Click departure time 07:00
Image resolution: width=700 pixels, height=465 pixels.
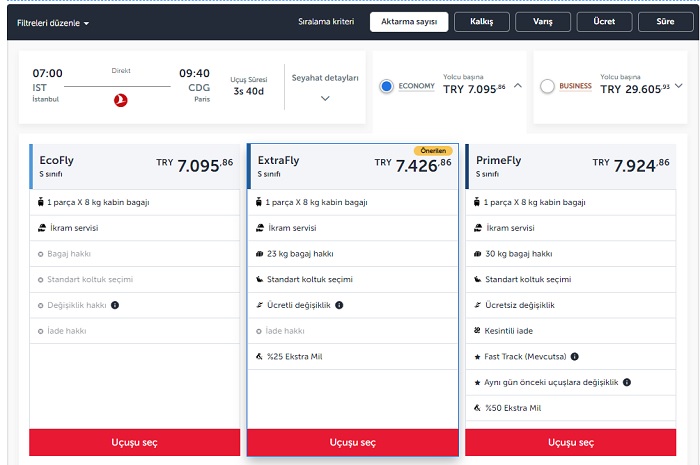tap(47, 73)
